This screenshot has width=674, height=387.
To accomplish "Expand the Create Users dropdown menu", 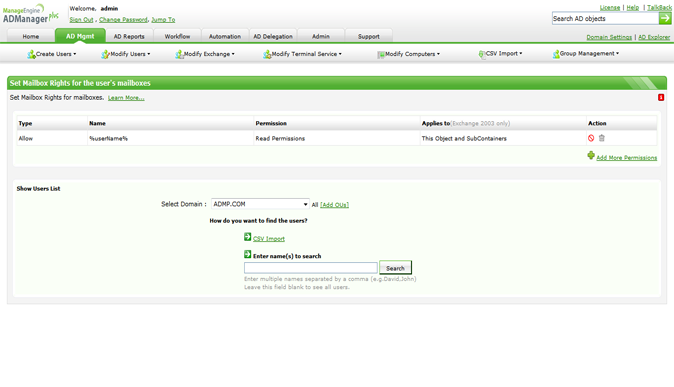I will point(75,54).
